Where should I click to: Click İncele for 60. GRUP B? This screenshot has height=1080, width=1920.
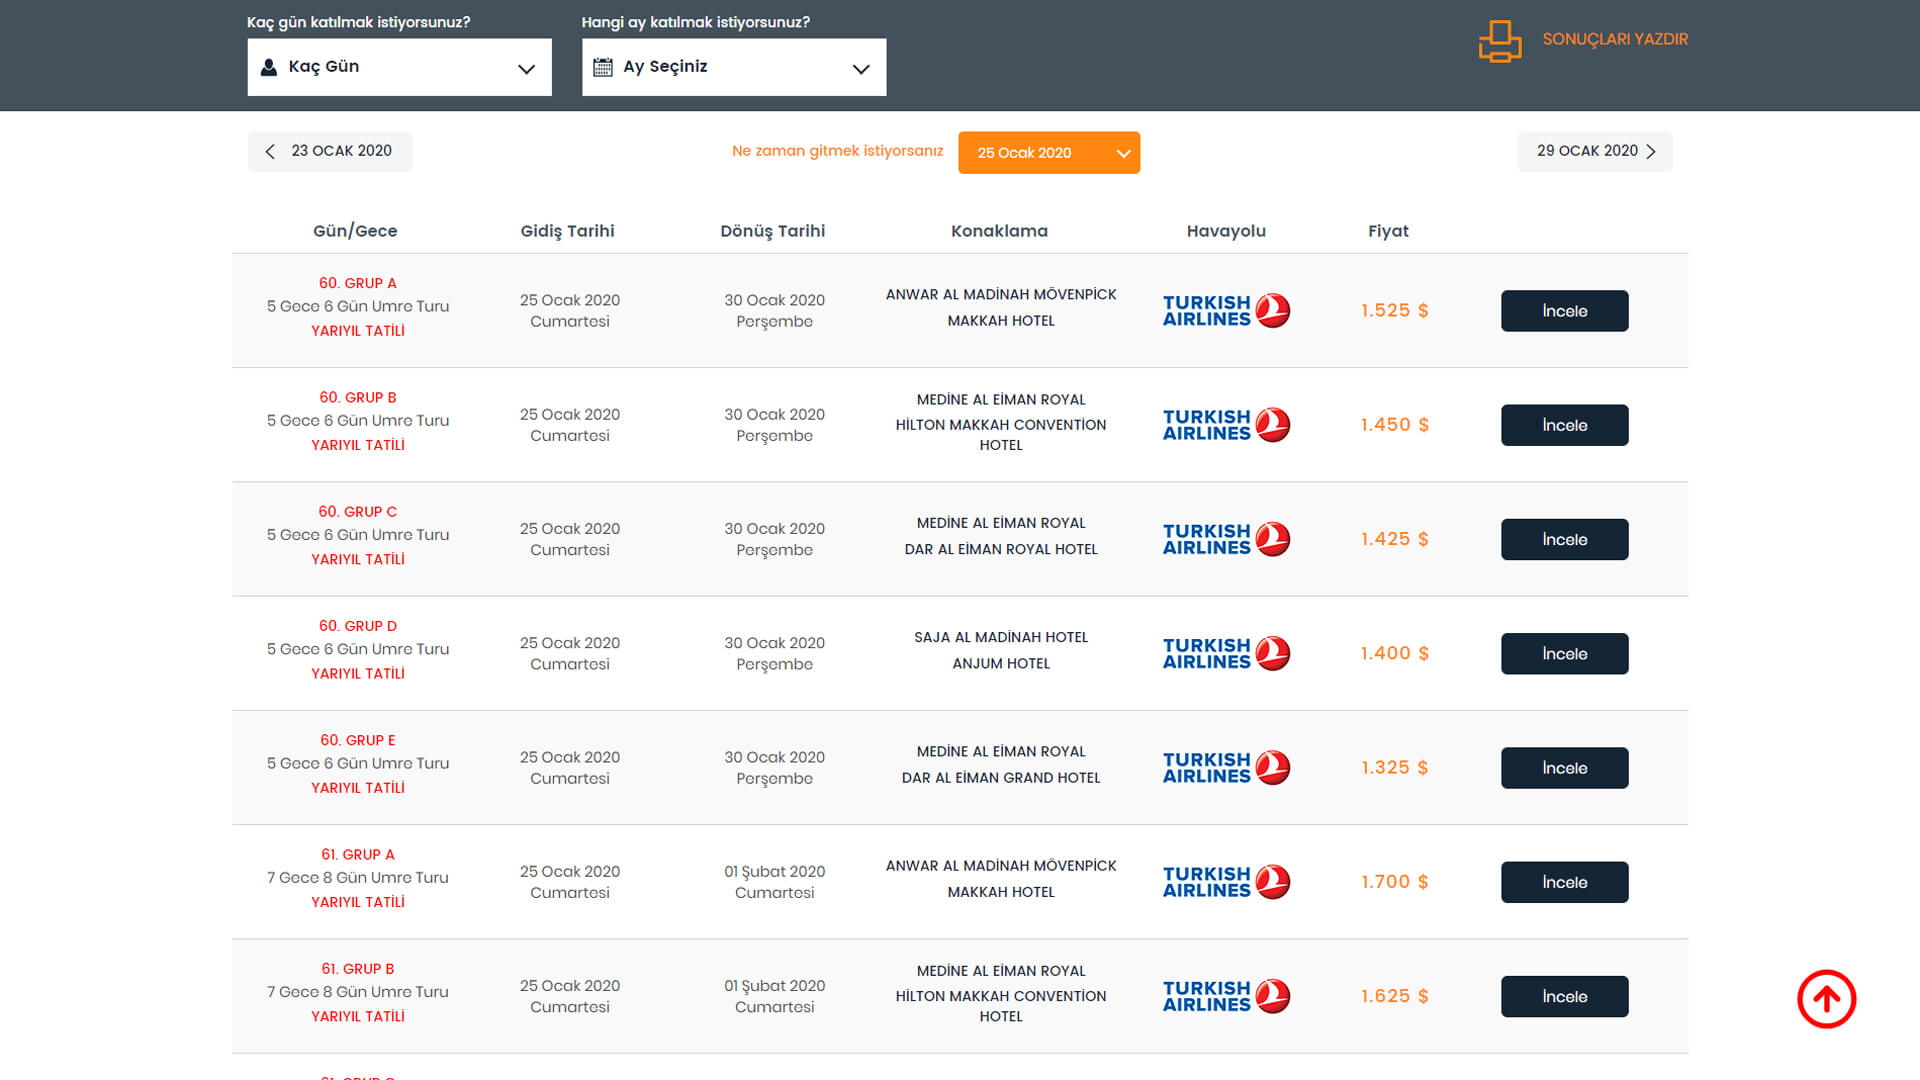[x=1564, y=425]
